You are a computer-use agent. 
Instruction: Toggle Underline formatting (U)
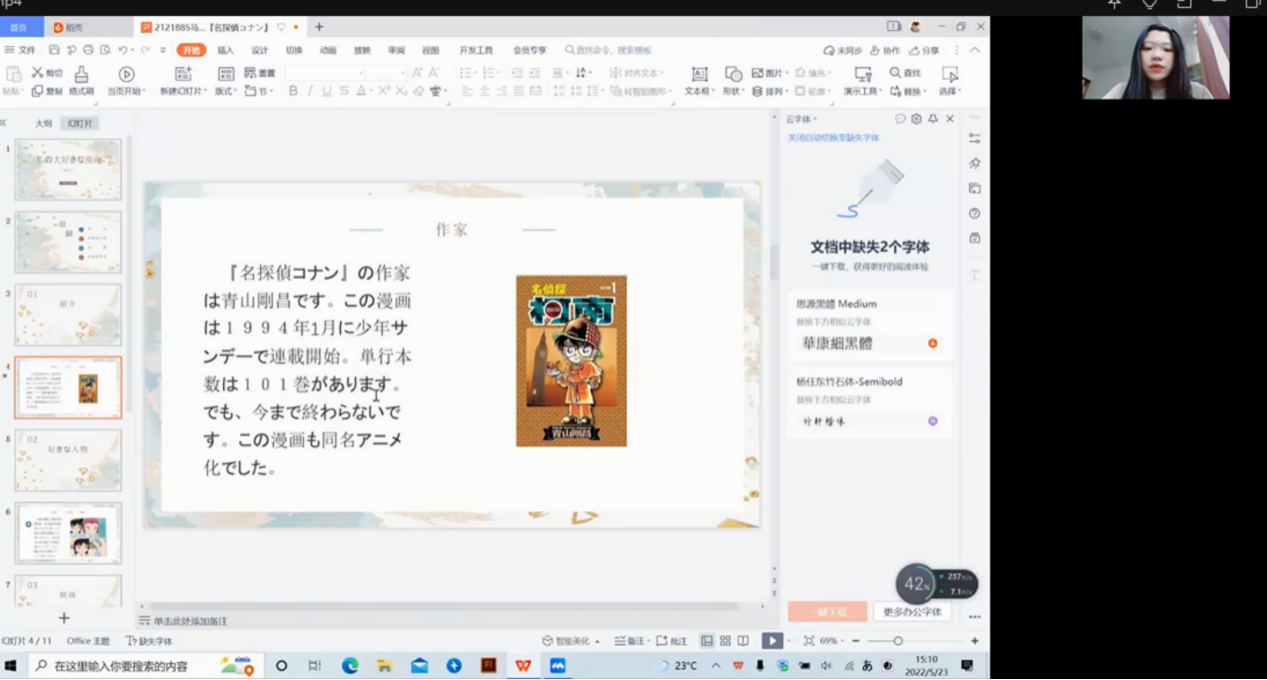pyautogui.click(x=327, y=91)
